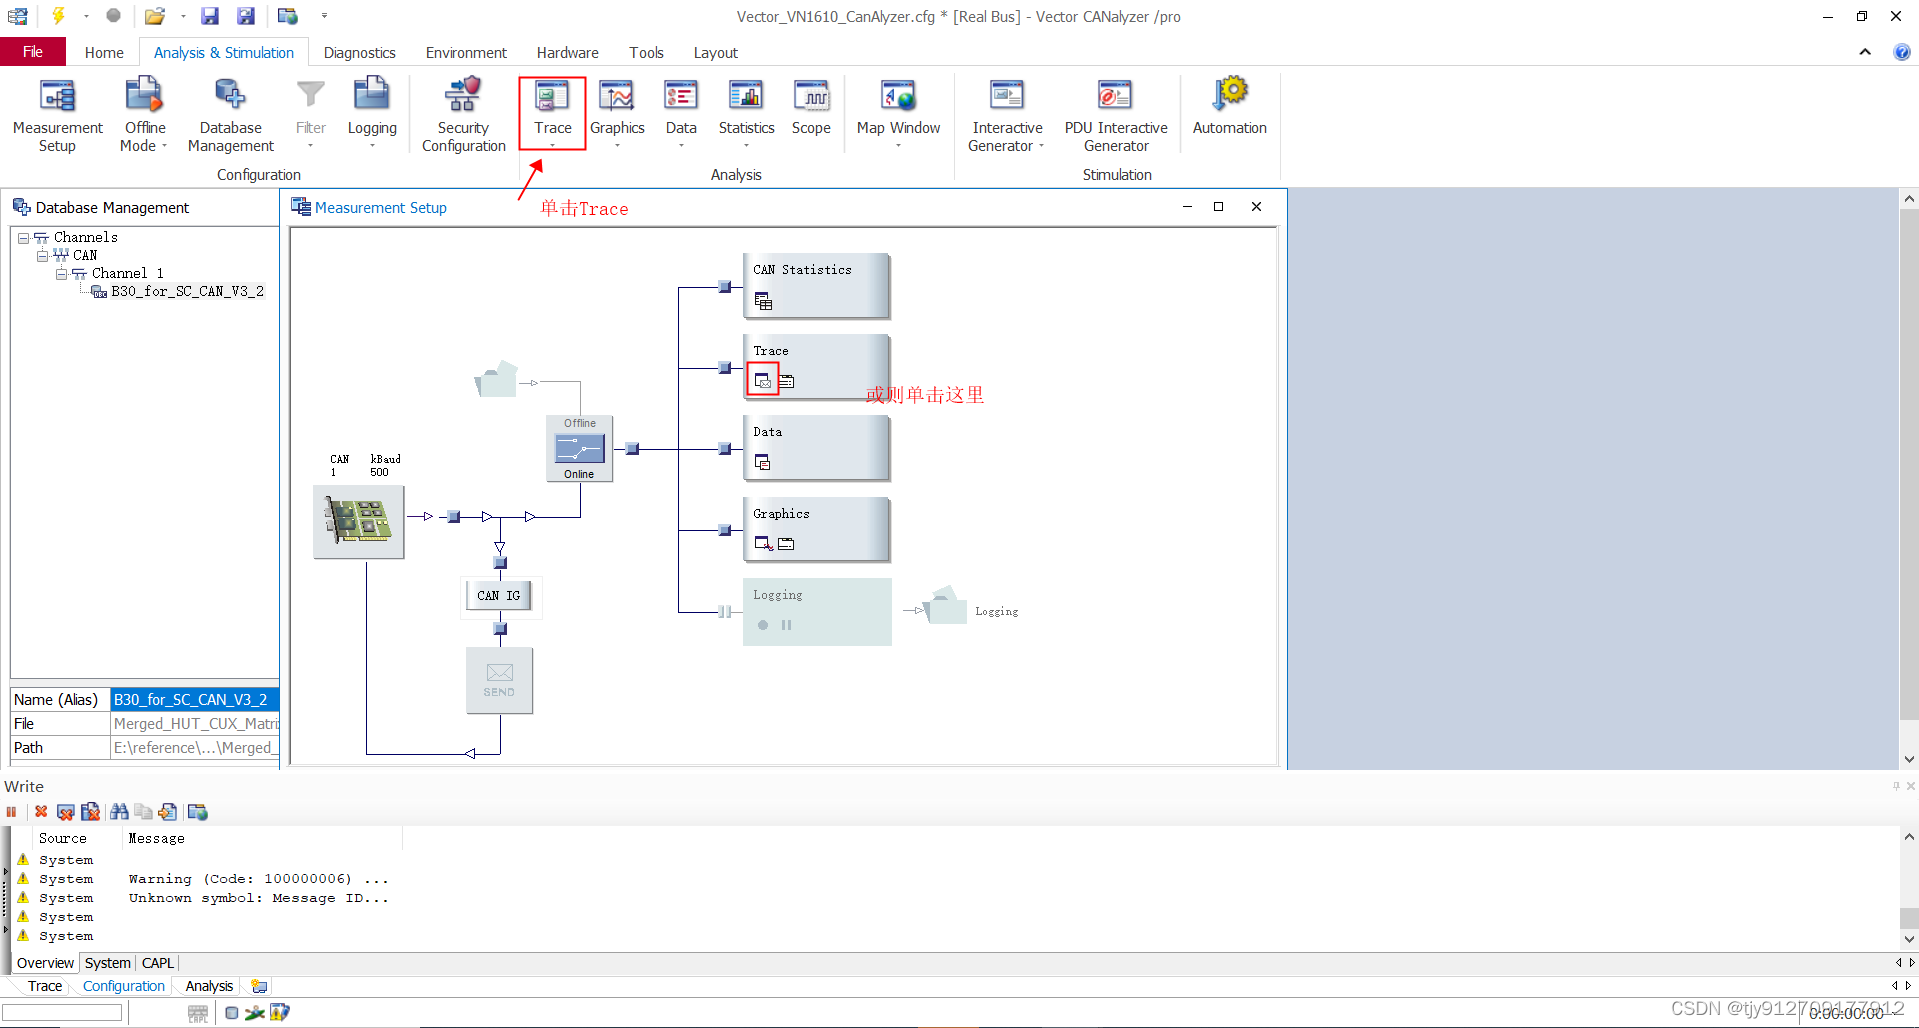Expand the Logging ribbon dropdown
Image resolution: width=1919 pixels, height=1028 pixels.
click(x=372, y=146)
